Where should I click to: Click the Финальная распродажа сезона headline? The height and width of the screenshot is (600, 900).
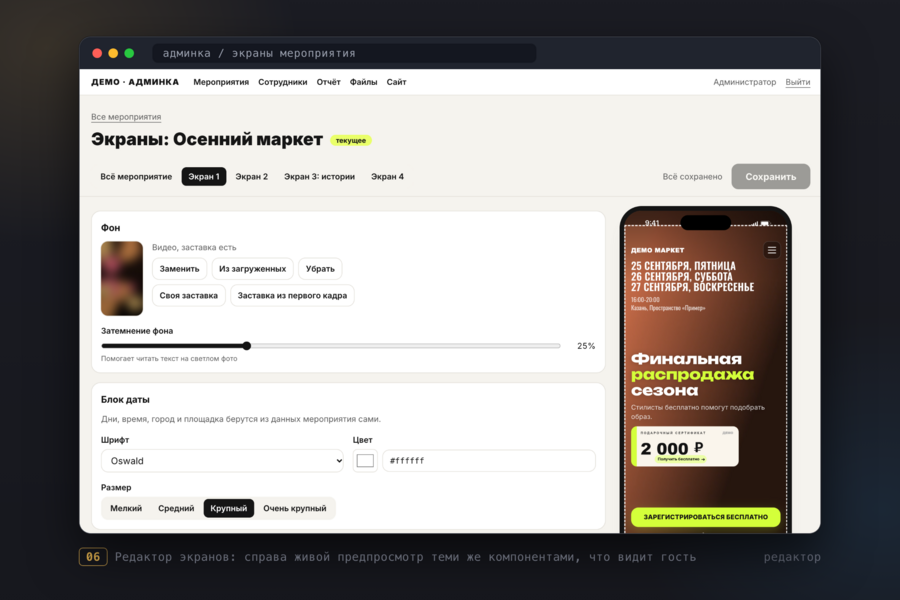(692, 375)
